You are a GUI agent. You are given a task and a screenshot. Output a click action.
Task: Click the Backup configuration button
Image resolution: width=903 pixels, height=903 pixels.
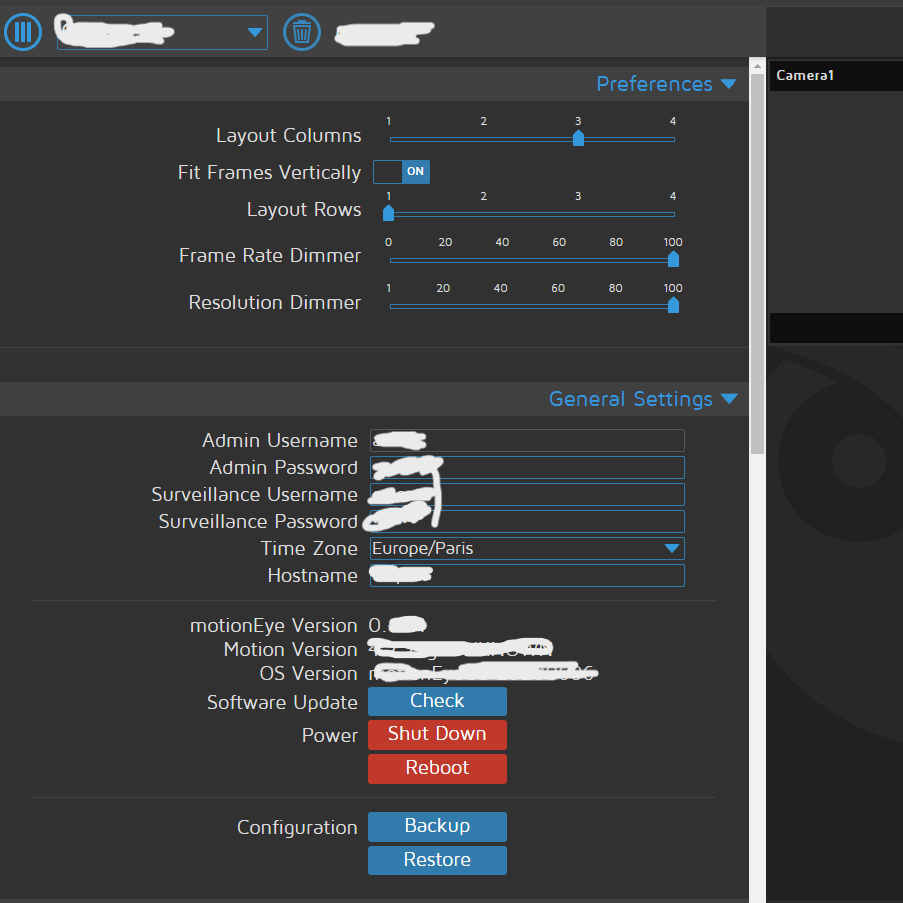click(x=437, y=826)
